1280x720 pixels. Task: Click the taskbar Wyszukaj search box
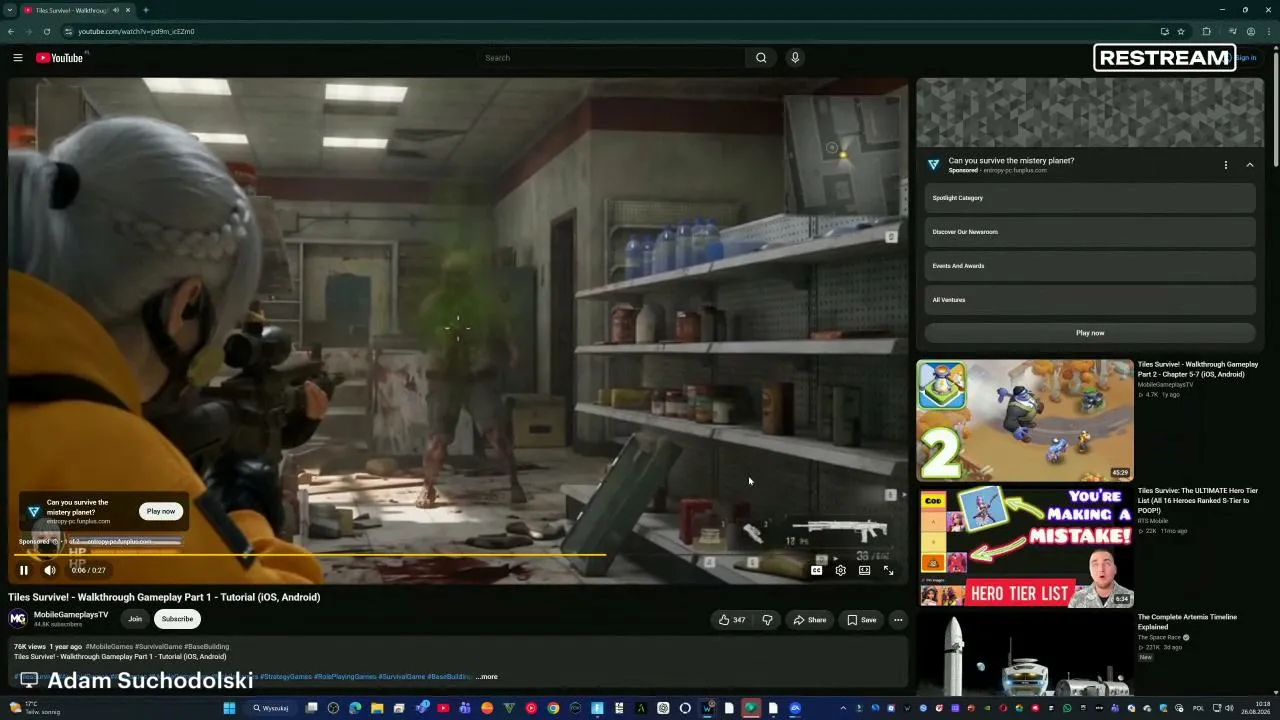(271, 708)
